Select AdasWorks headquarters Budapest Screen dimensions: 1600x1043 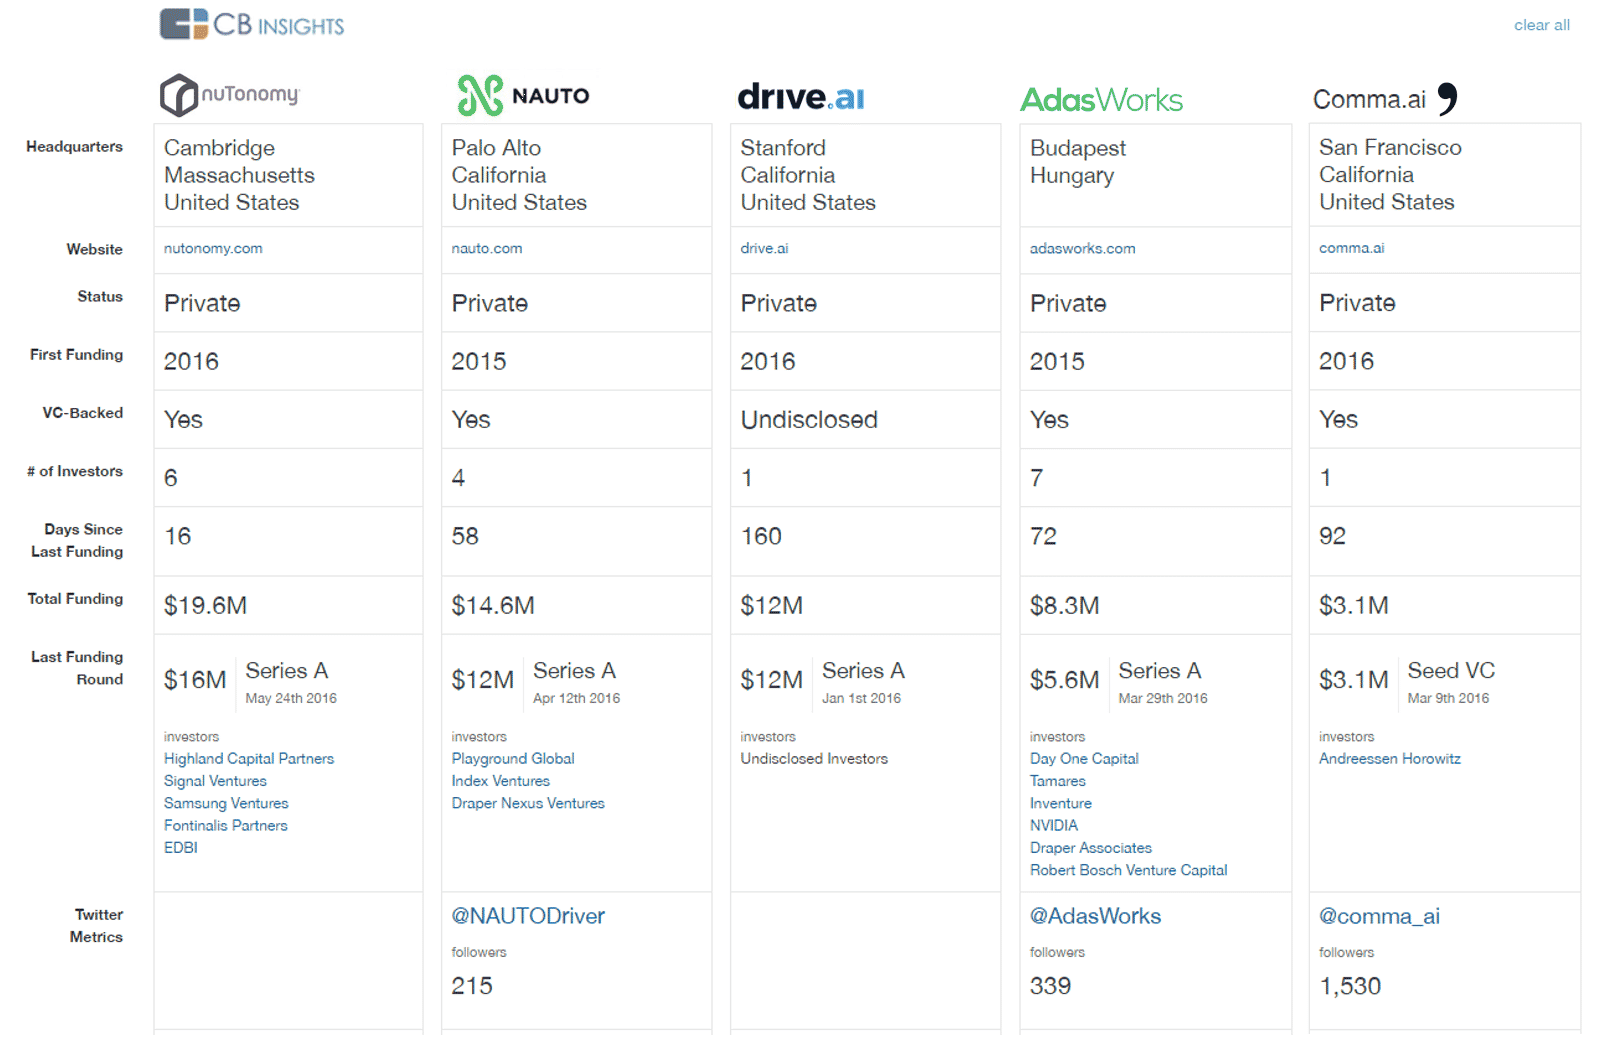coord(1077,148)
